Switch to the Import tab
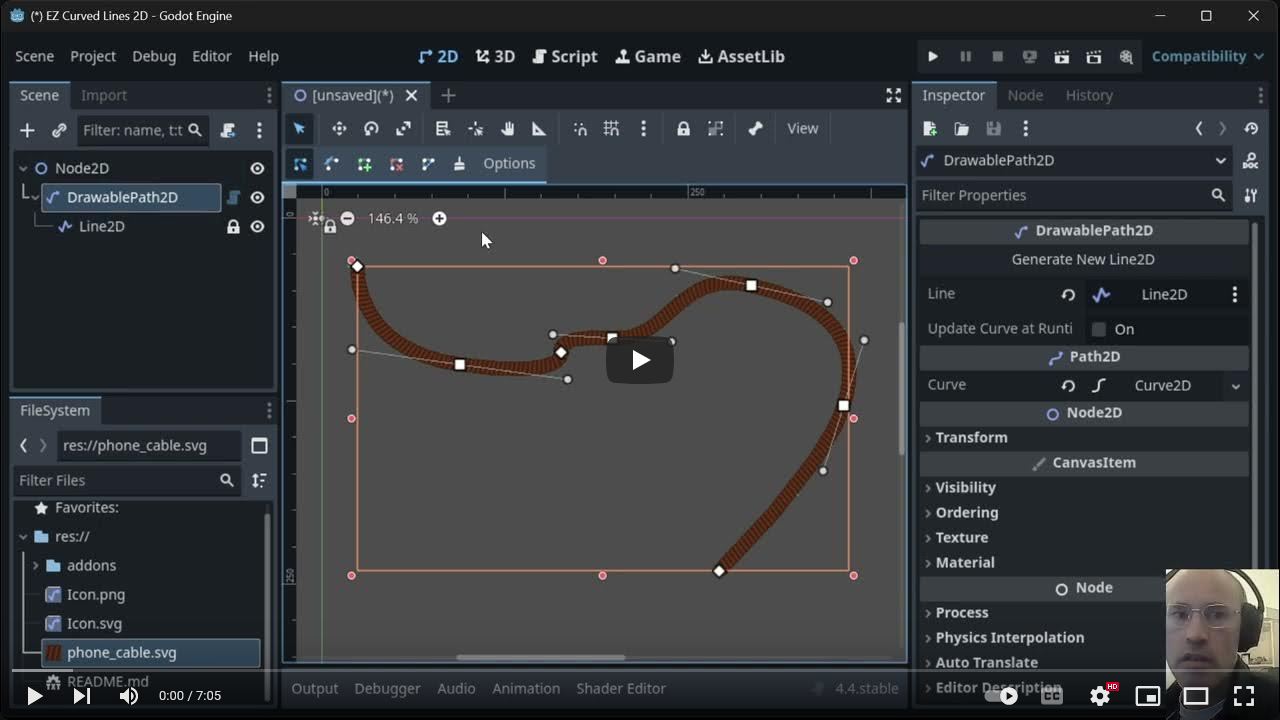1280x720 pixels. tap(104, 95)
